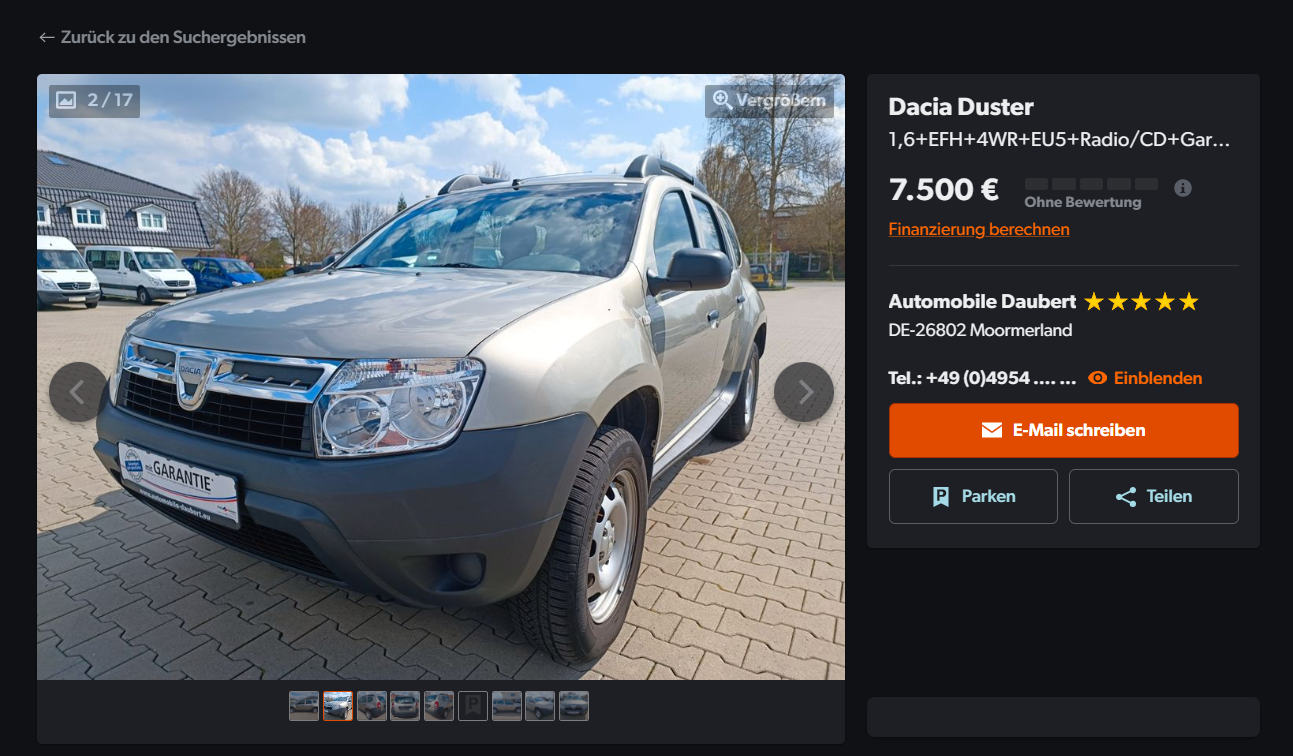
Task: Select the third thumbnail showing rear side view
Action: click(x=372, y=706)
